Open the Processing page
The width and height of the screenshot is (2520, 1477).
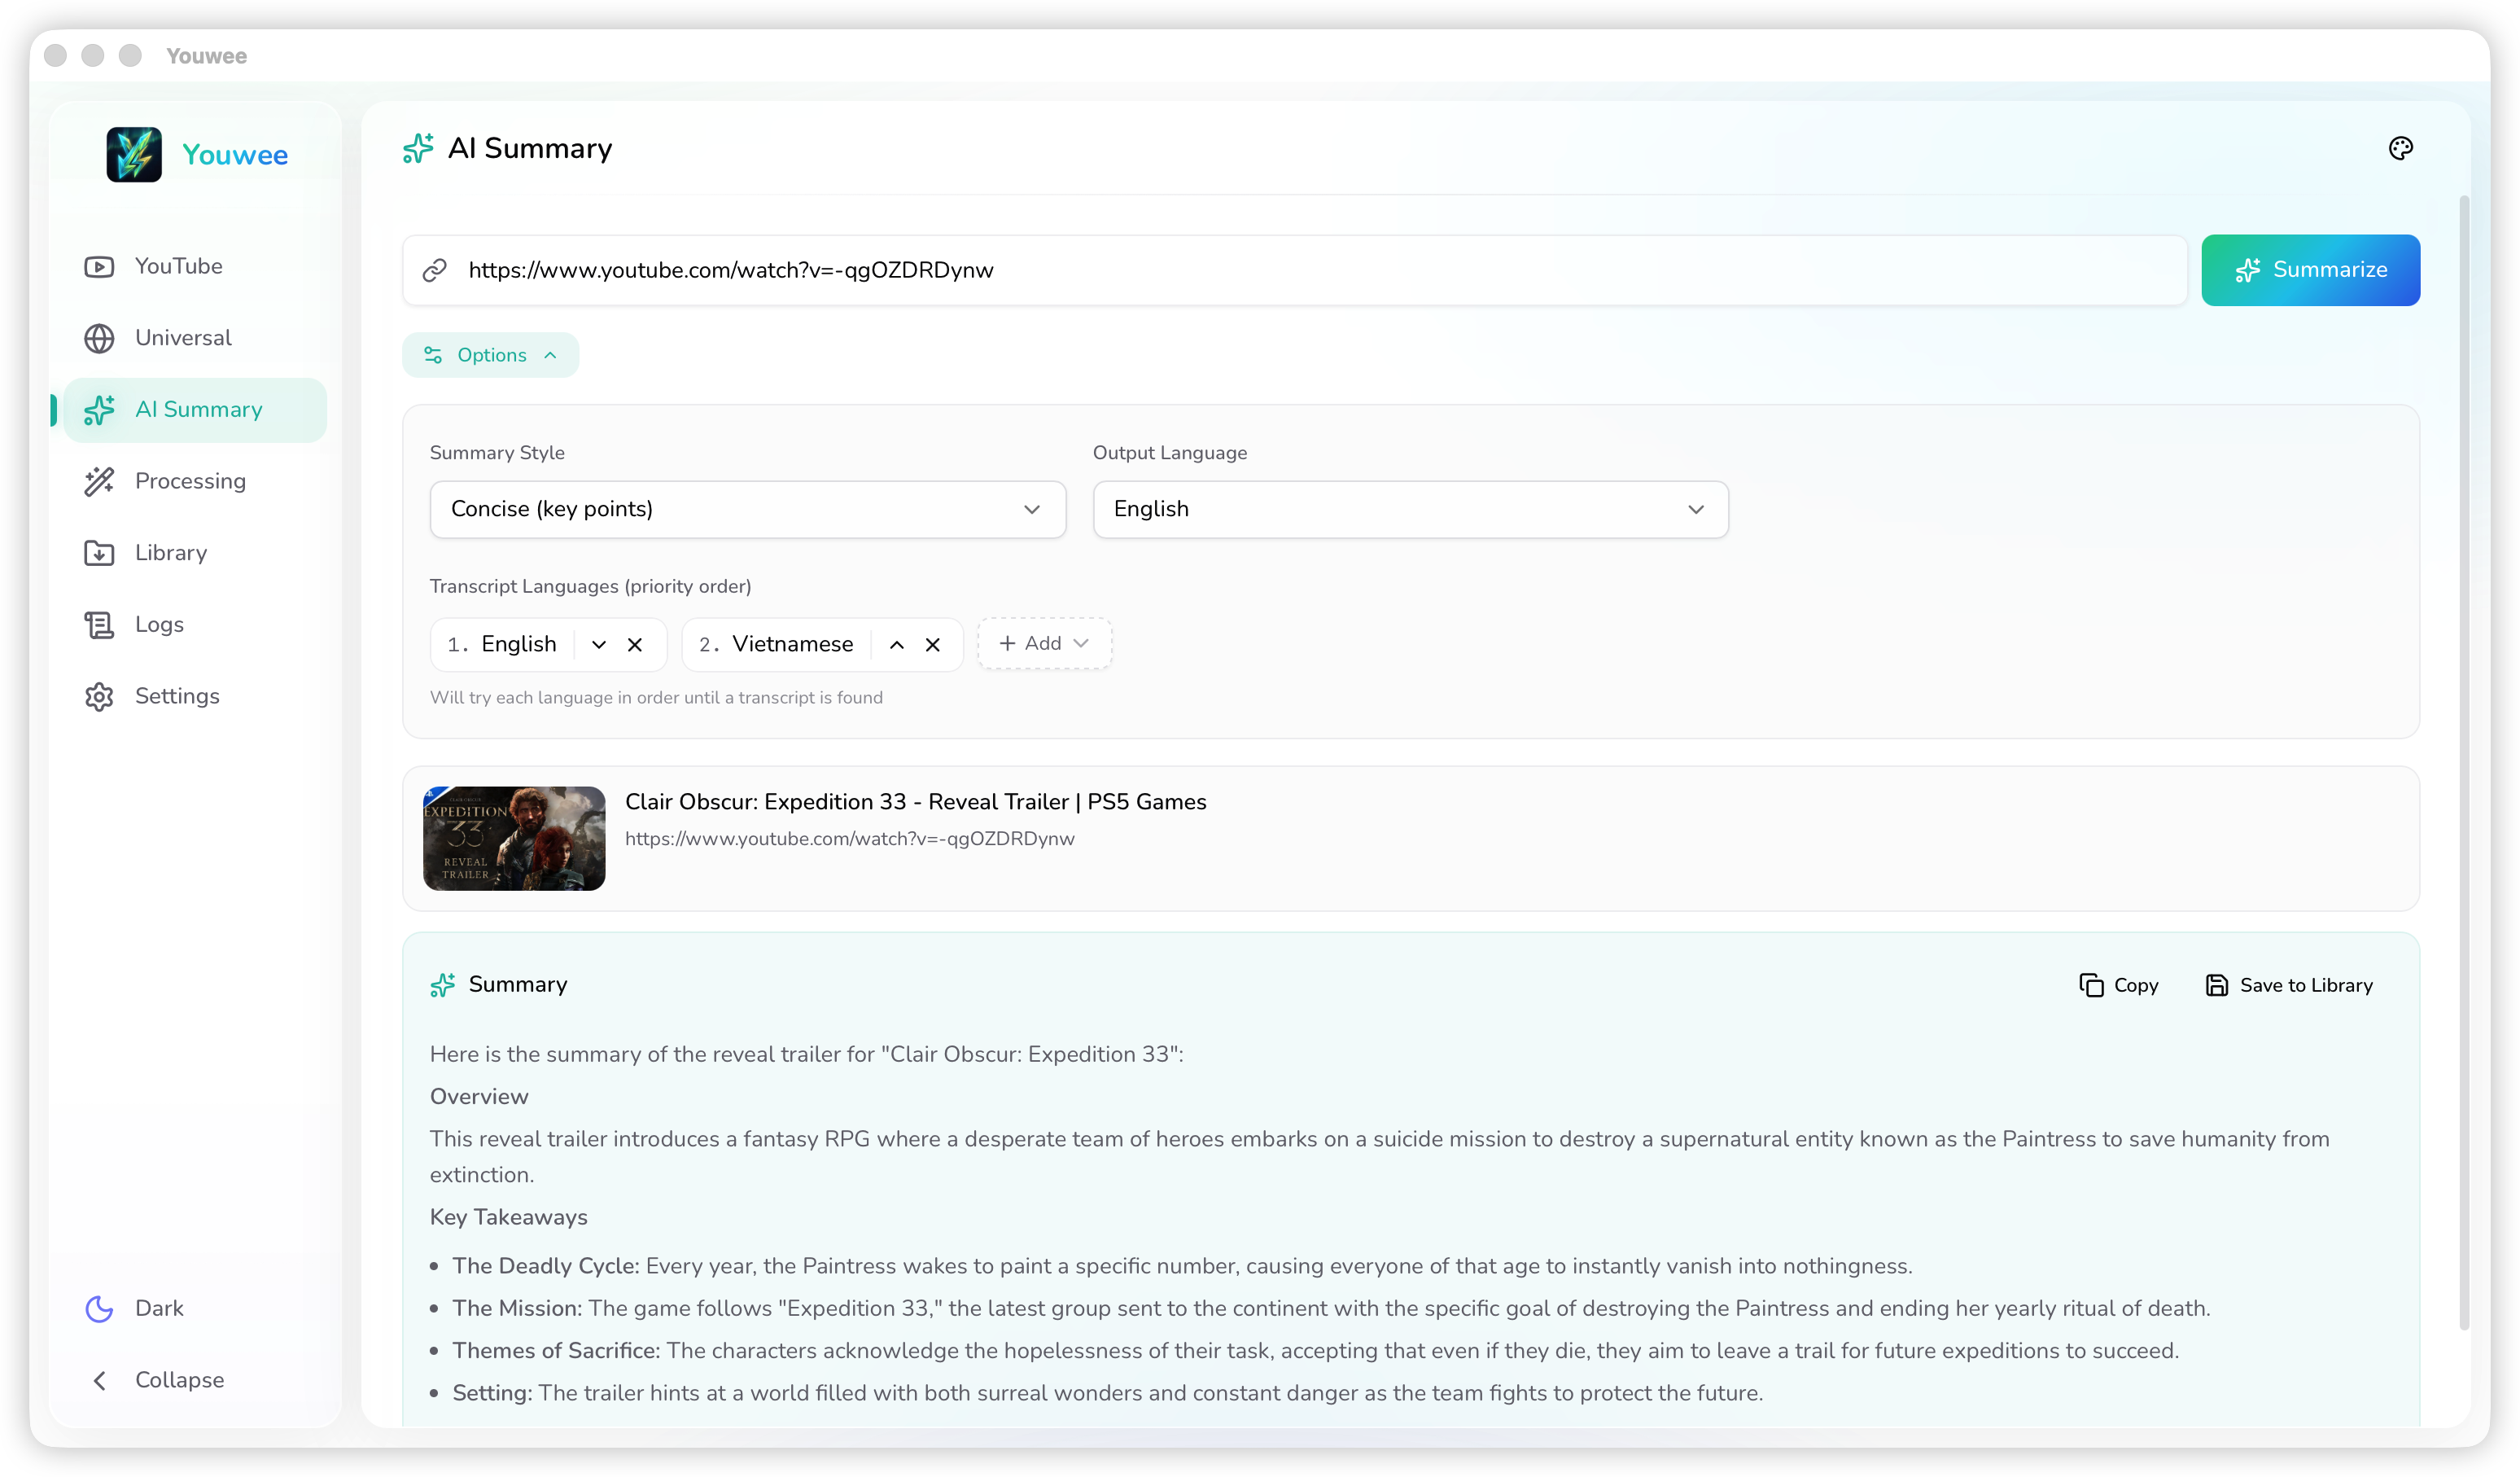(x=190, y=481)
